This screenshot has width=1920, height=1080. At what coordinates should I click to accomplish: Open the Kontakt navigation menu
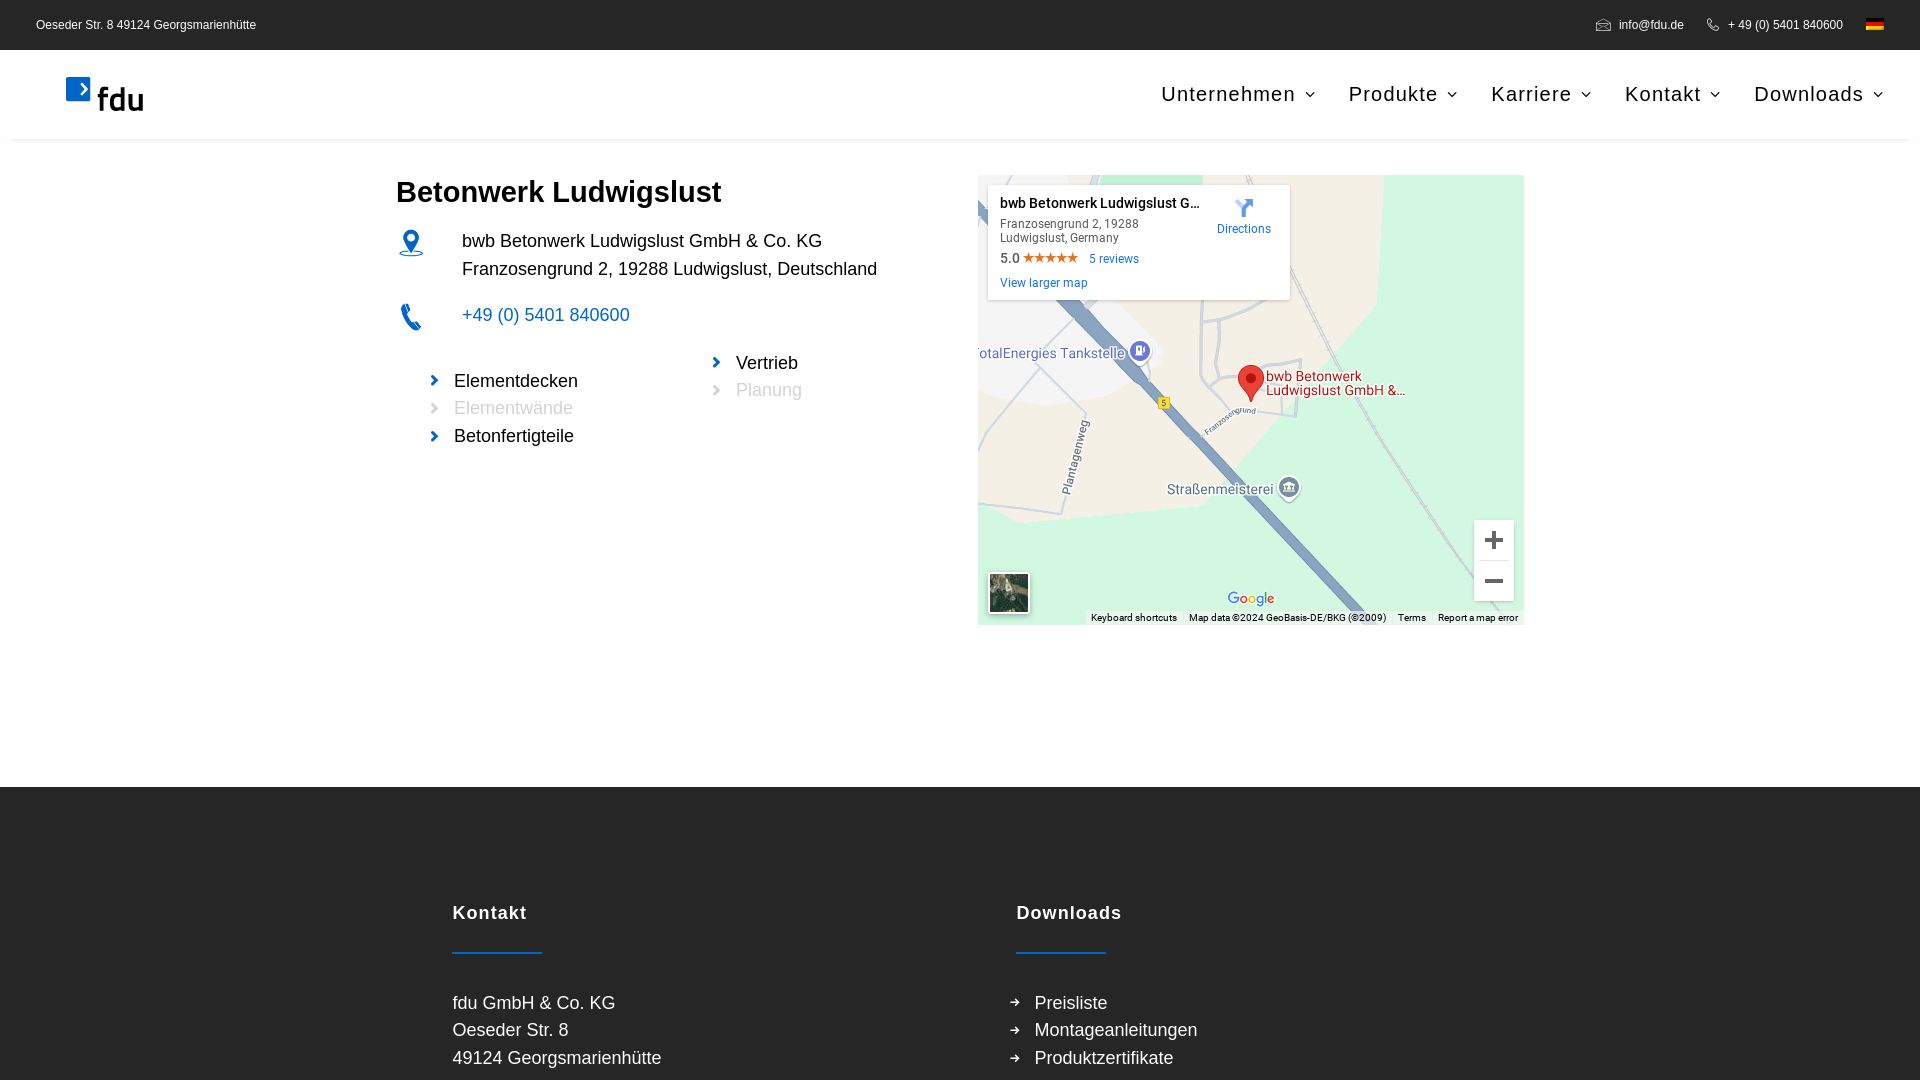pos(1672,94)
